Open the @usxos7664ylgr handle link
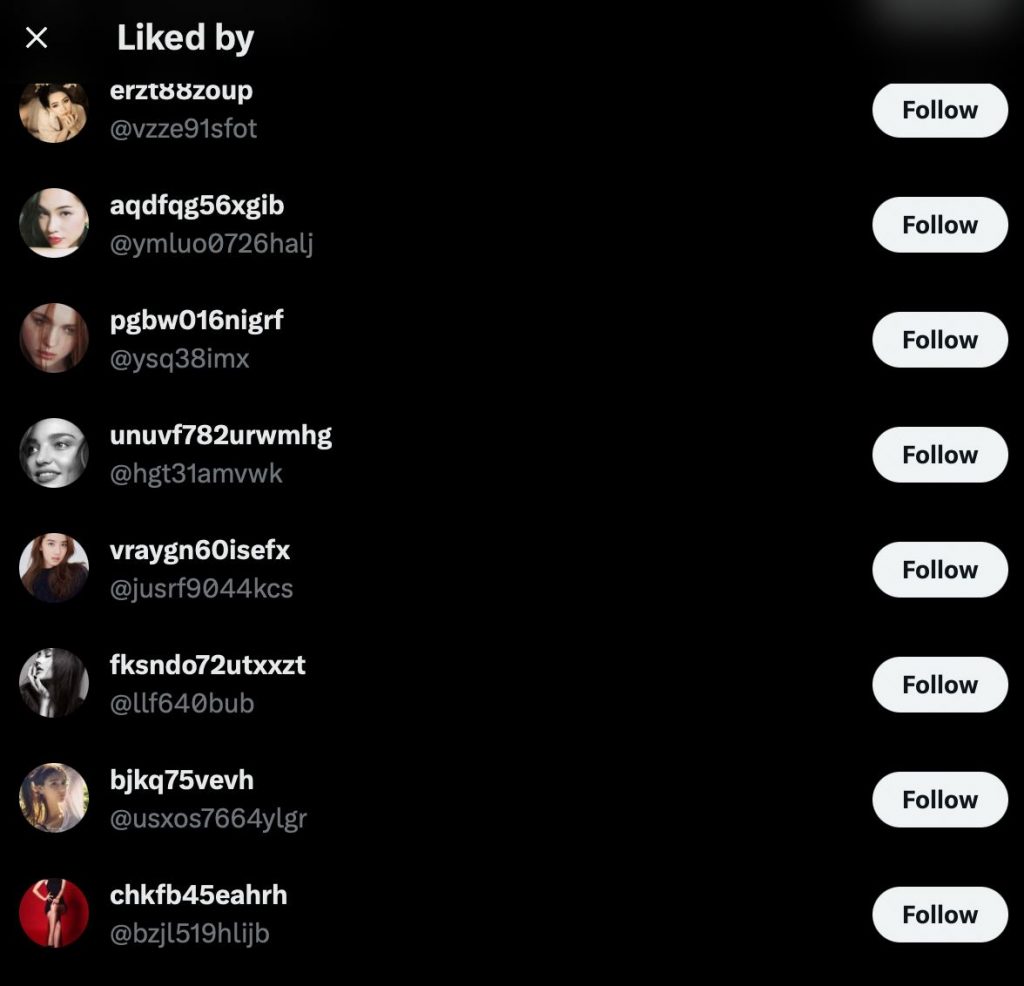The height and width of the screenshot is (986, 1024). coord(208,819)
